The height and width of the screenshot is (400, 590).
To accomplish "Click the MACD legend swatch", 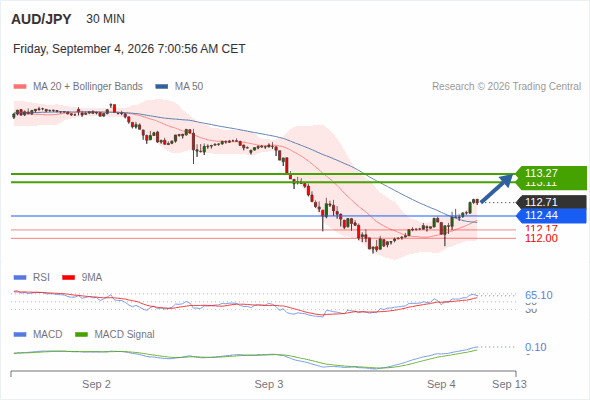I will [x=20, y=335].
